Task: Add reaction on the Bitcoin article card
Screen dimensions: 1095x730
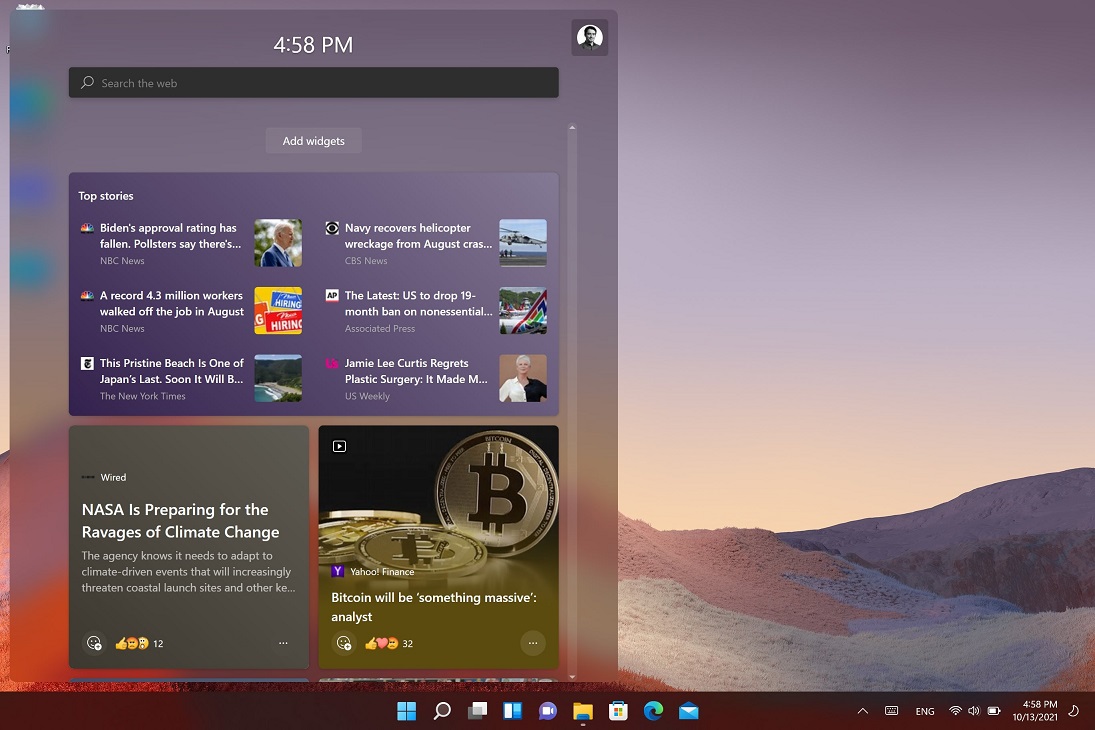Action: pyautogui.click(x=343, y=643)
